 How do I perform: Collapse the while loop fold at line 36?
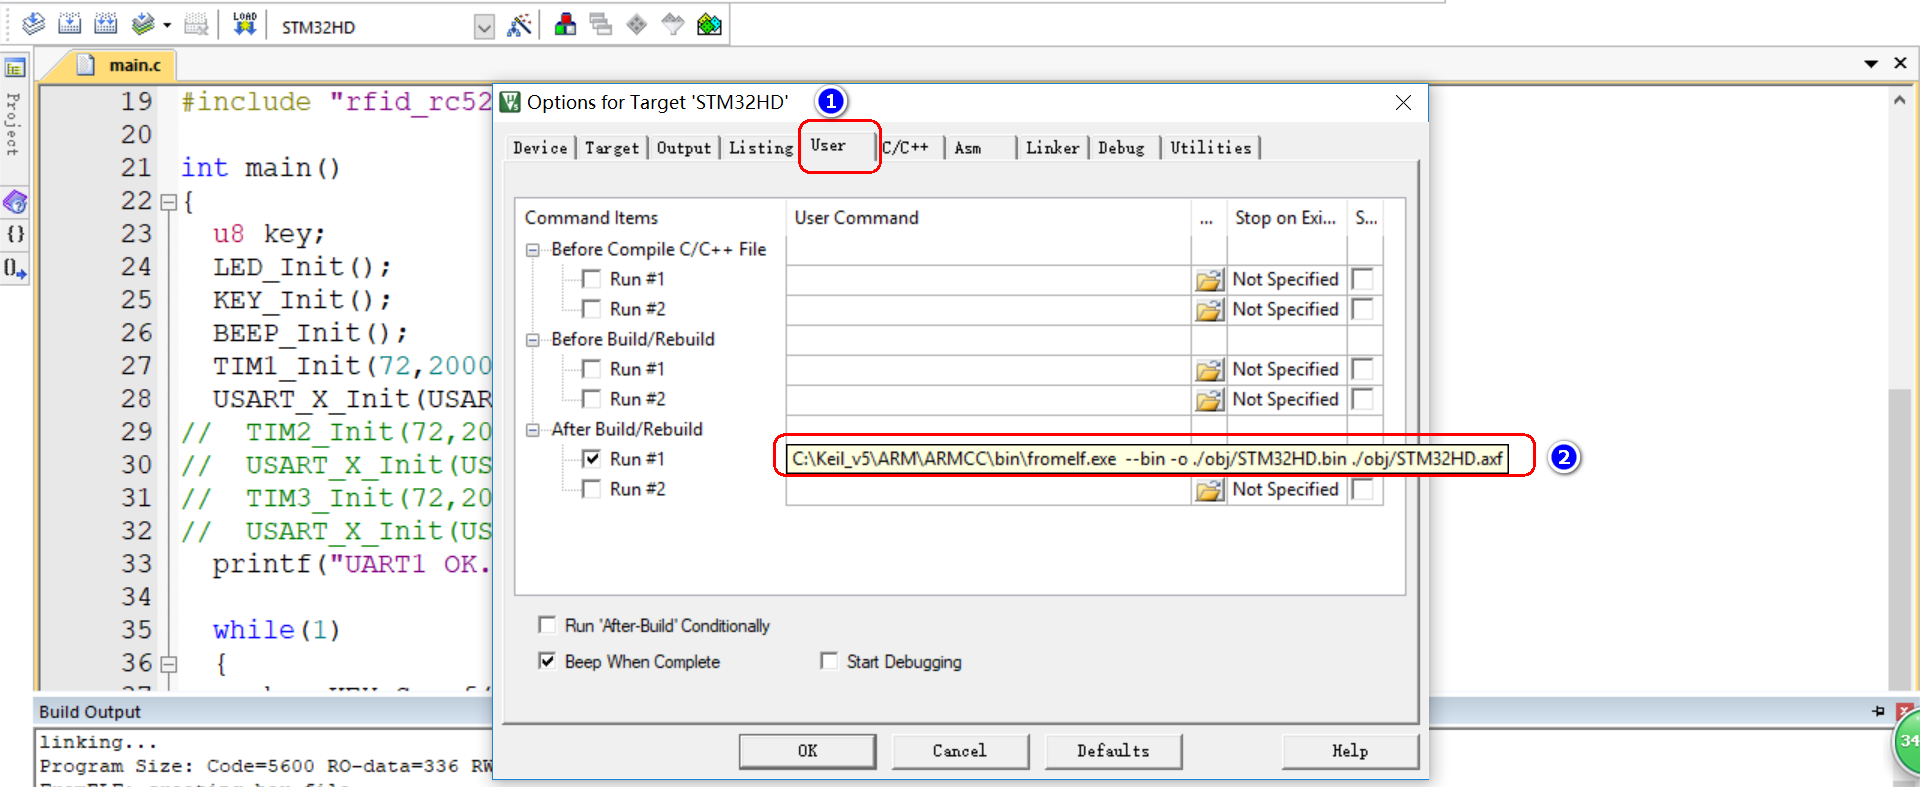coord(169,664)
